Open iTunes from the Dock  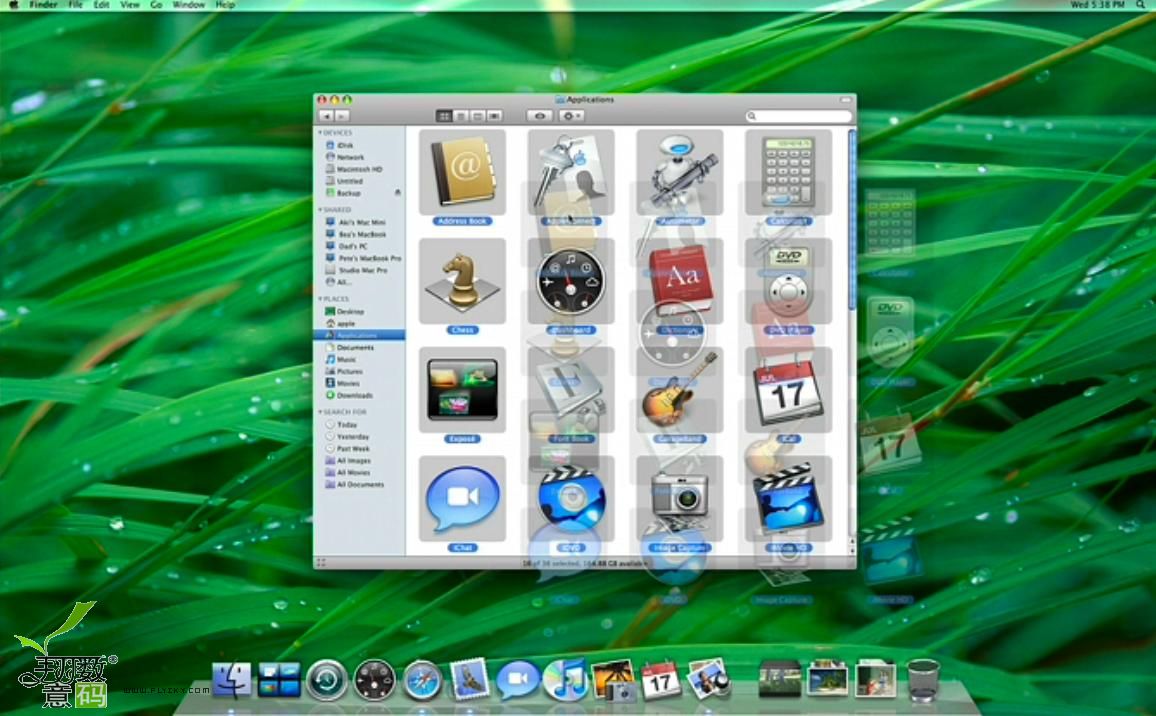point(565,680)
